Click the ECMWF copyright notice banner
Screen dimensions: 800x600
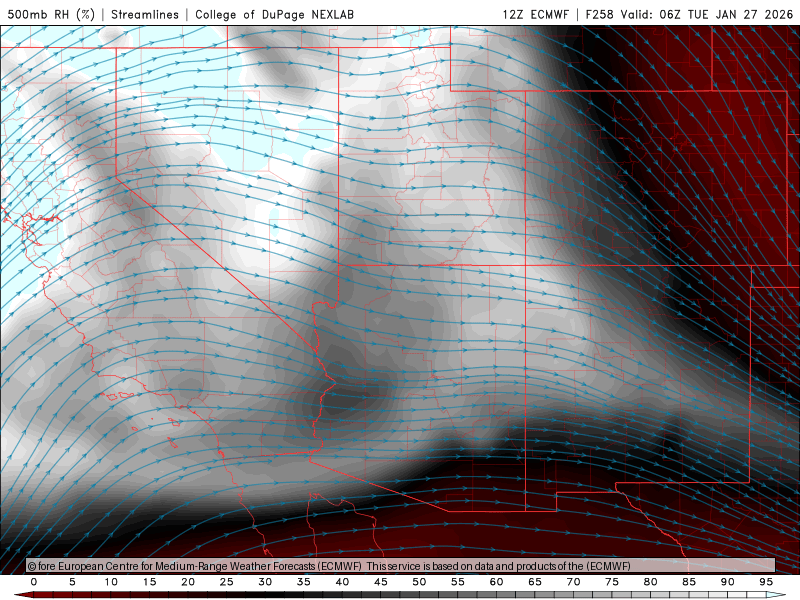401,566
